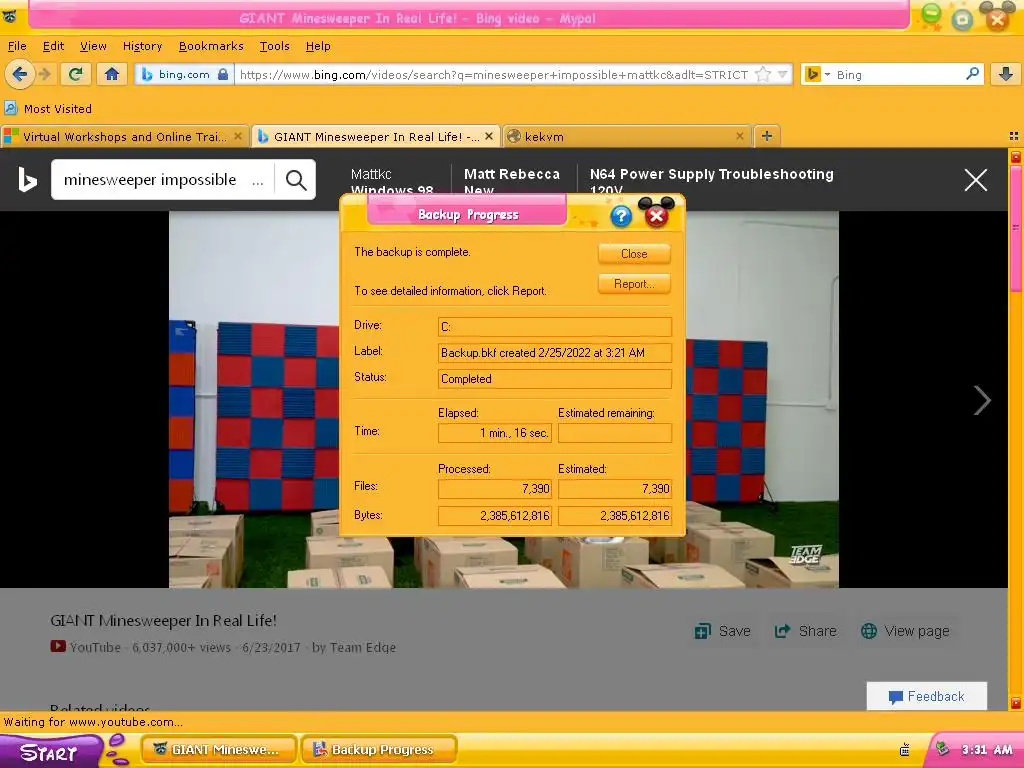The image size is (1024, 768).
Task: Open the Tools menu
Action: click(x=274, y=46)
